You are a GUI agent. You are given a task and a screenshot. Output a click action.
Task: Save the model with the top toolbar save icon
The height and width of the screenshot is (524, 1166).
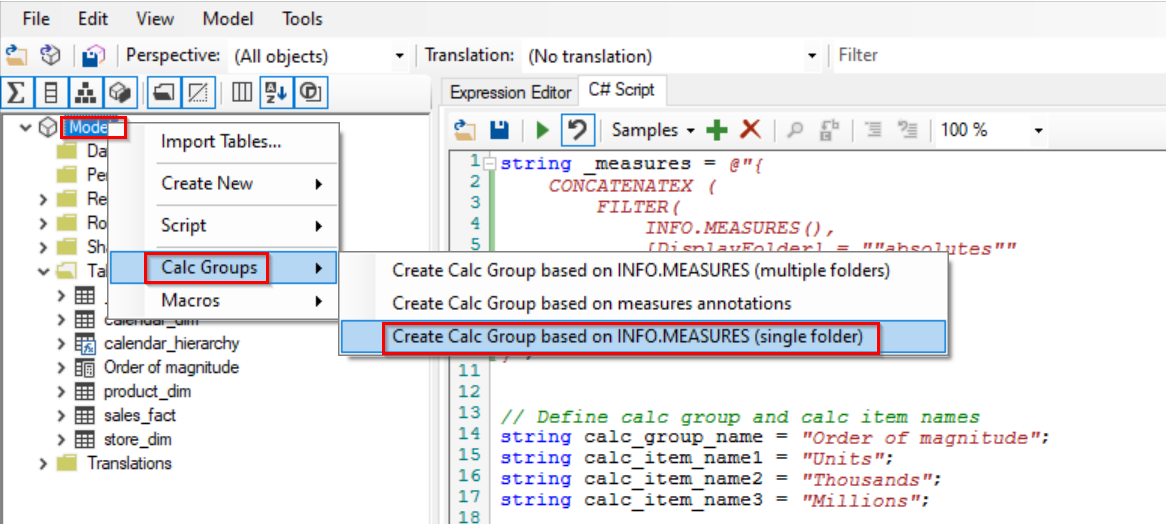tap(93, 56)
